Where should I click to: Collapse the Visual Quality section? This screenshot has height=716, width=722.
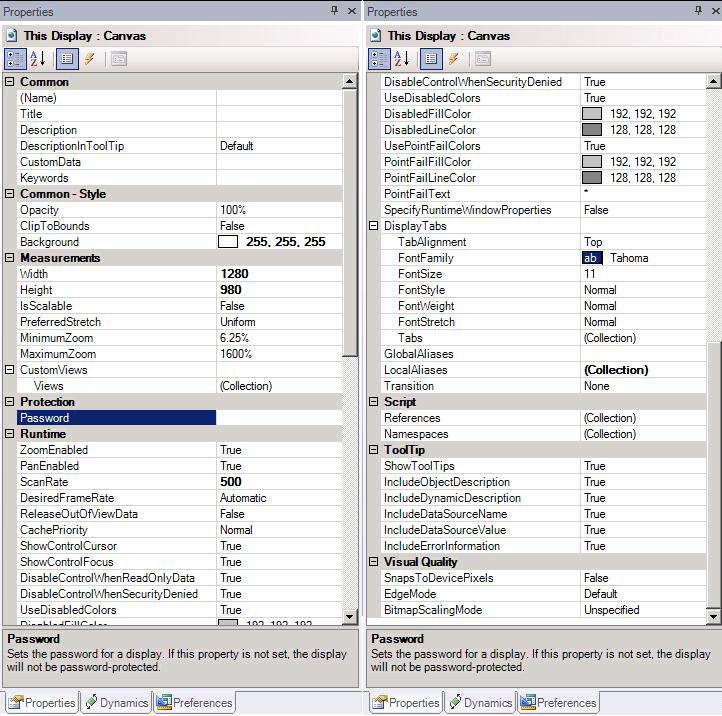click(374, 562)
